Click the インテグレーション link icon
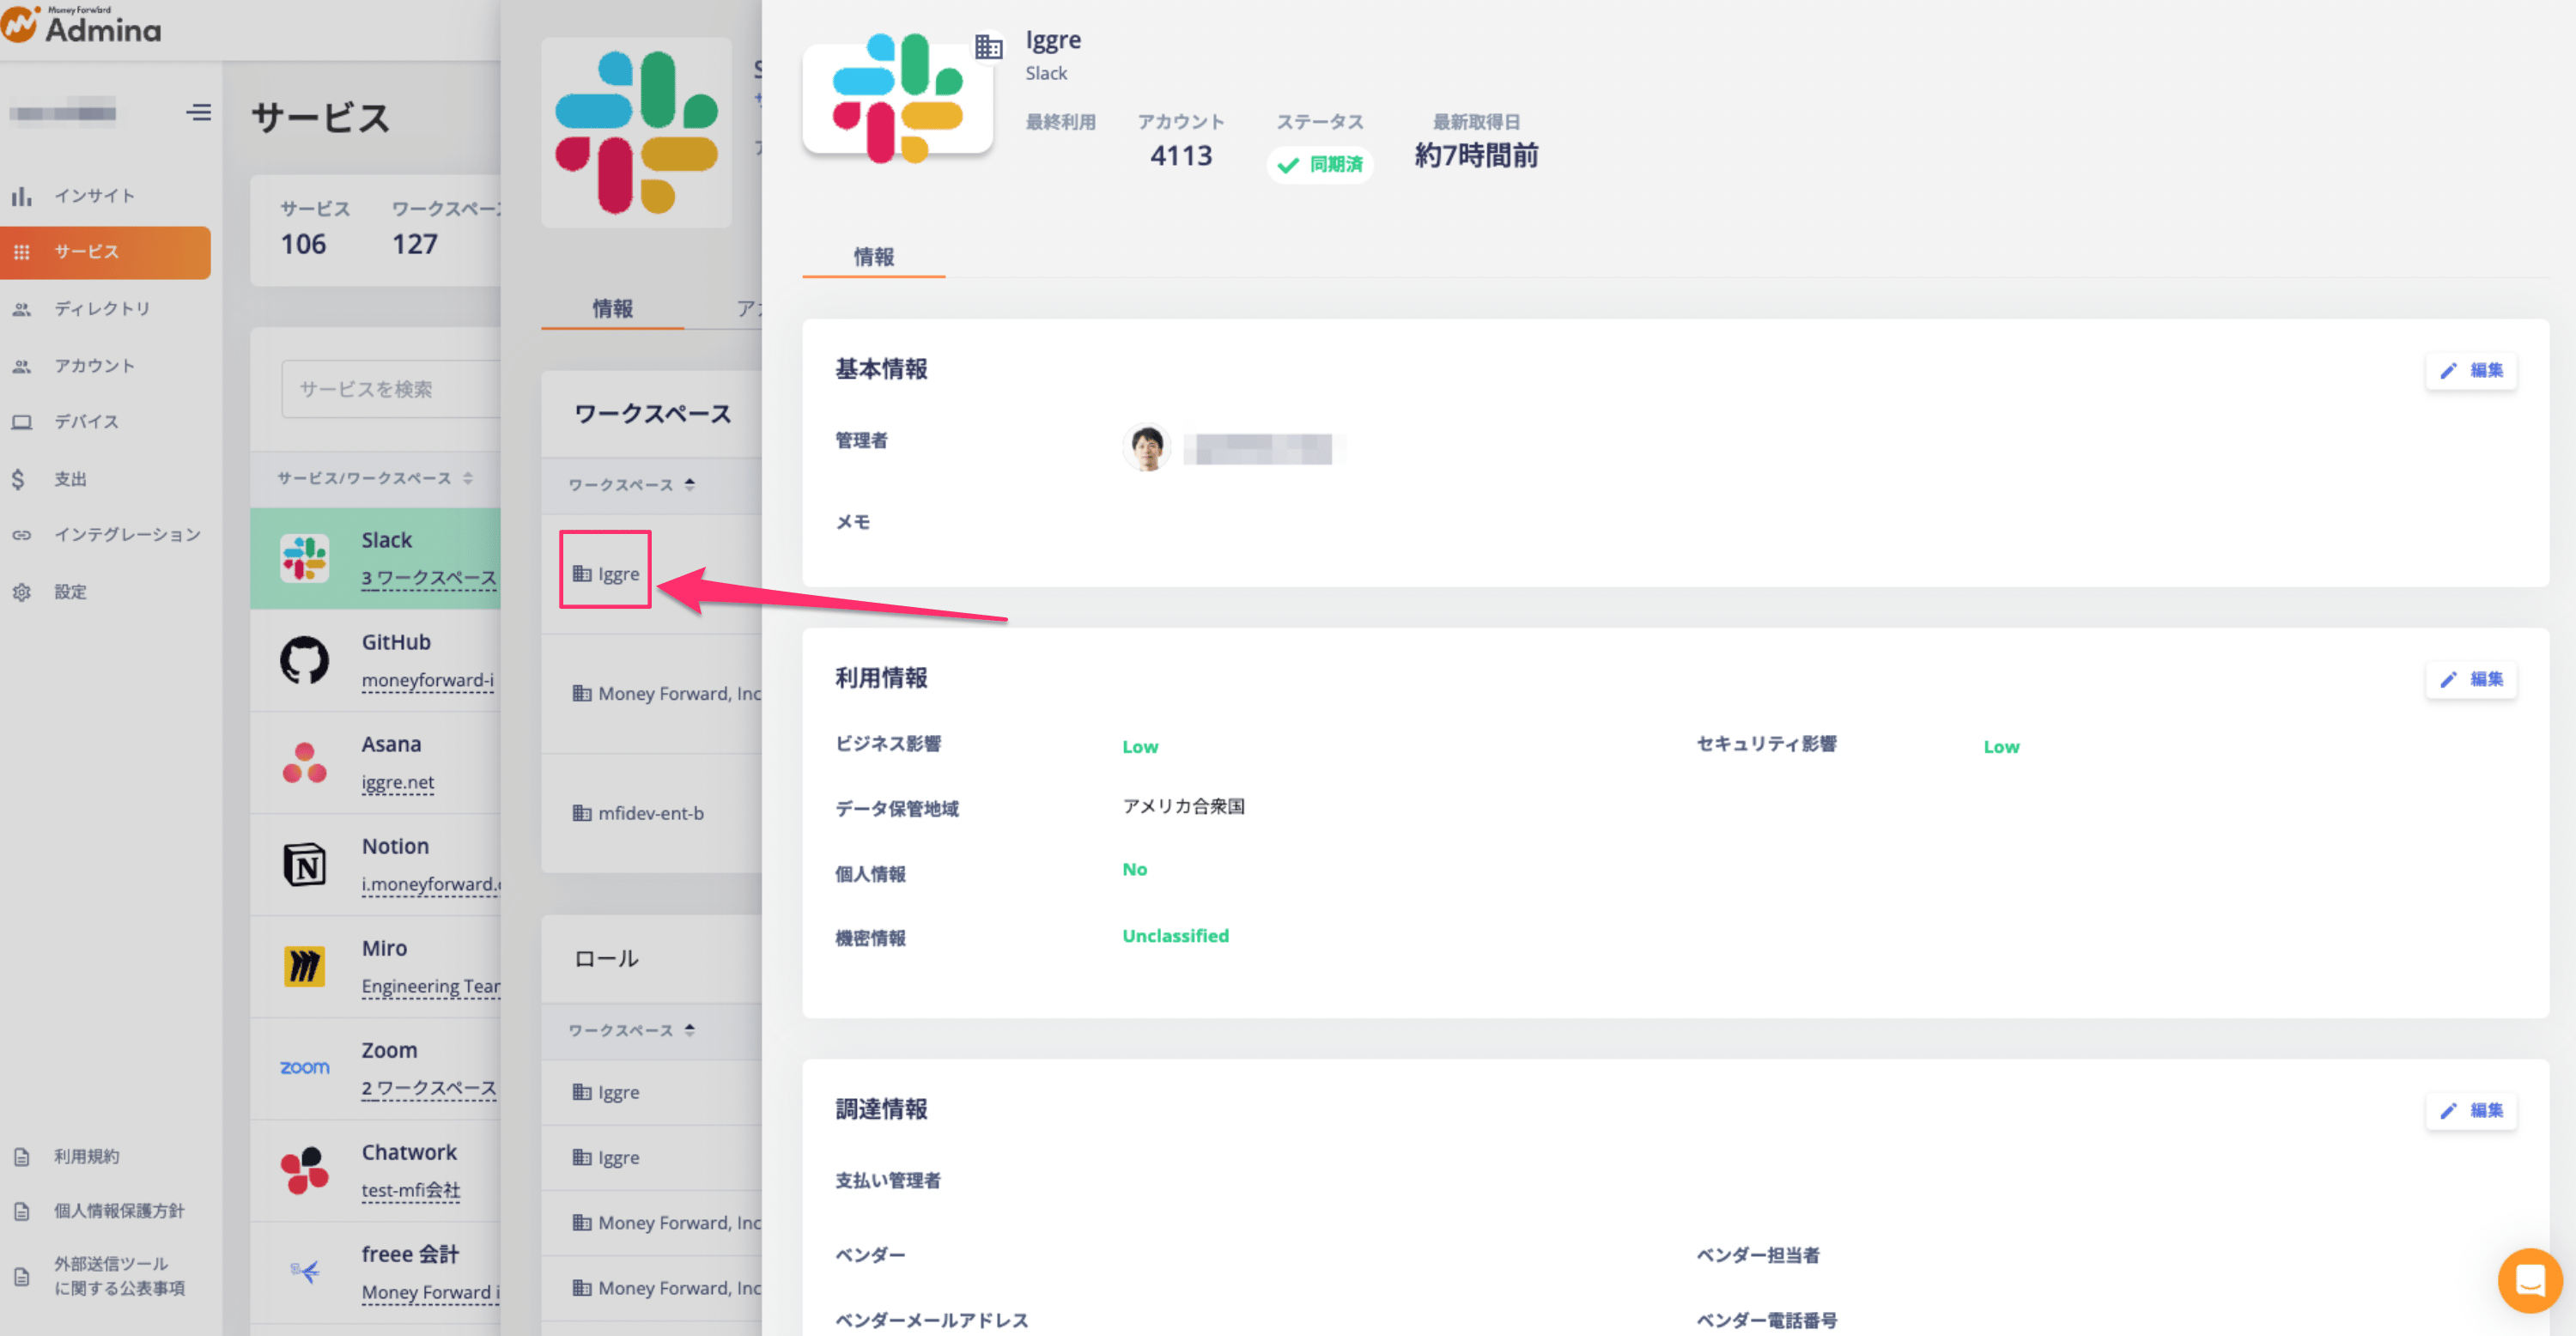This screenshot has width=2576, height=1336. click(x=22, y=535)
